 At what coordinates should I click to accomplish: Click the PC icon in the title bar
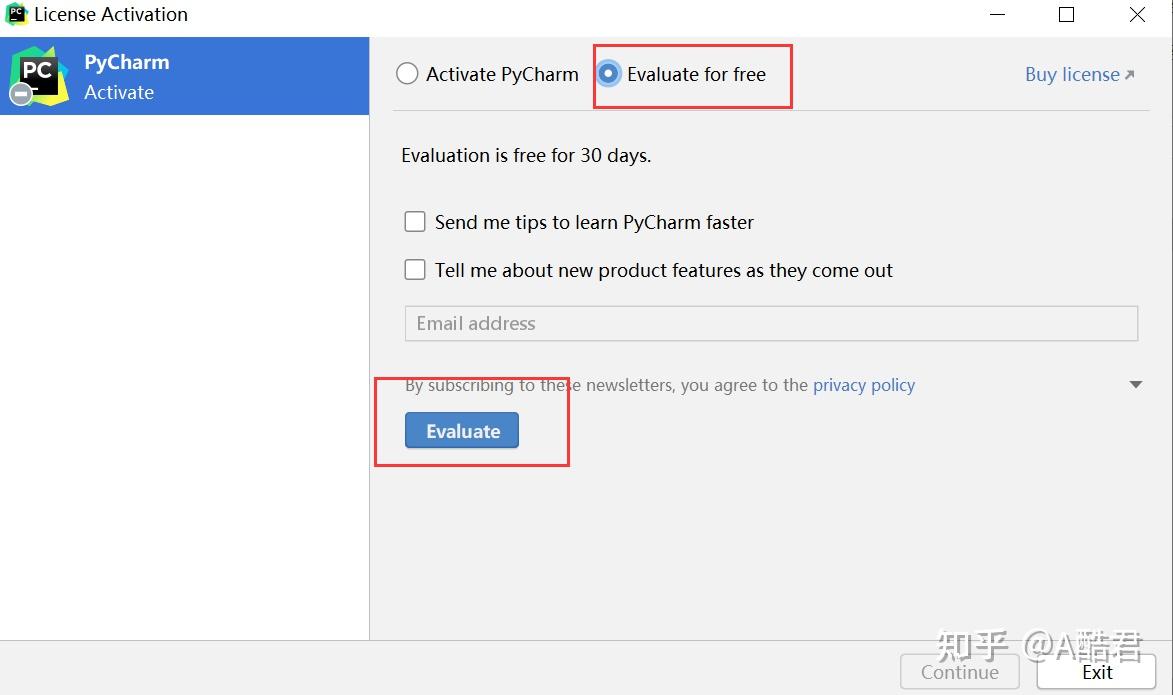point(14,14)
